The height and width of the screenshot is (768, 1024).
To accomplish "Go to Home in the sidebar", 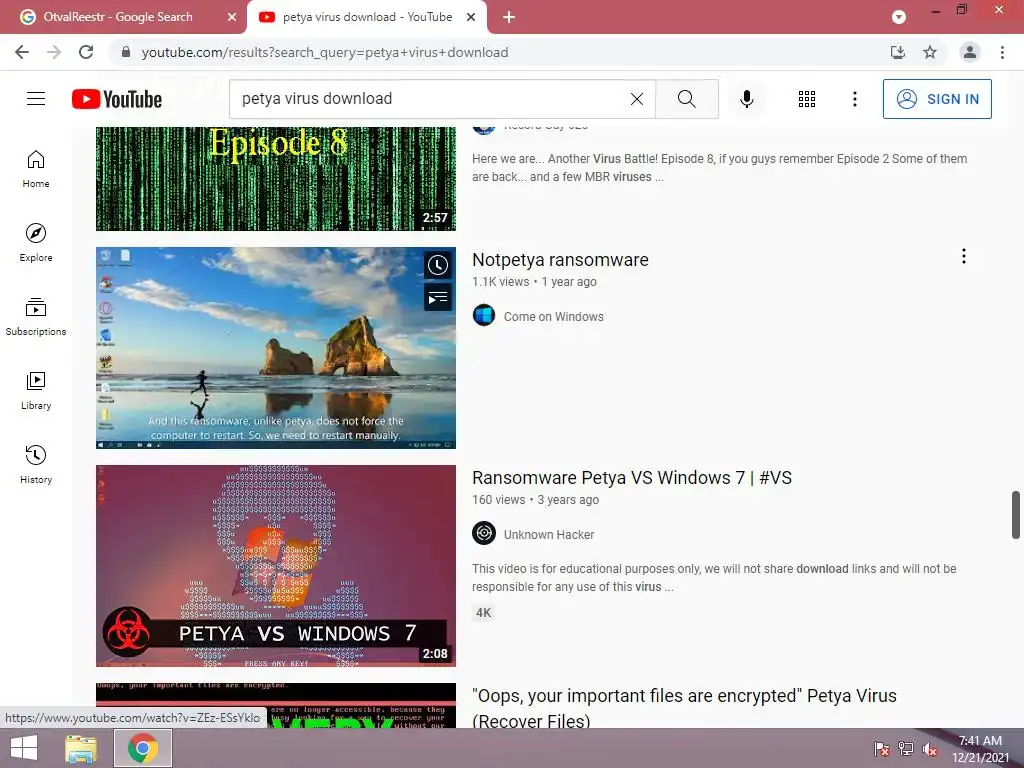I will [x=36, y=169].
